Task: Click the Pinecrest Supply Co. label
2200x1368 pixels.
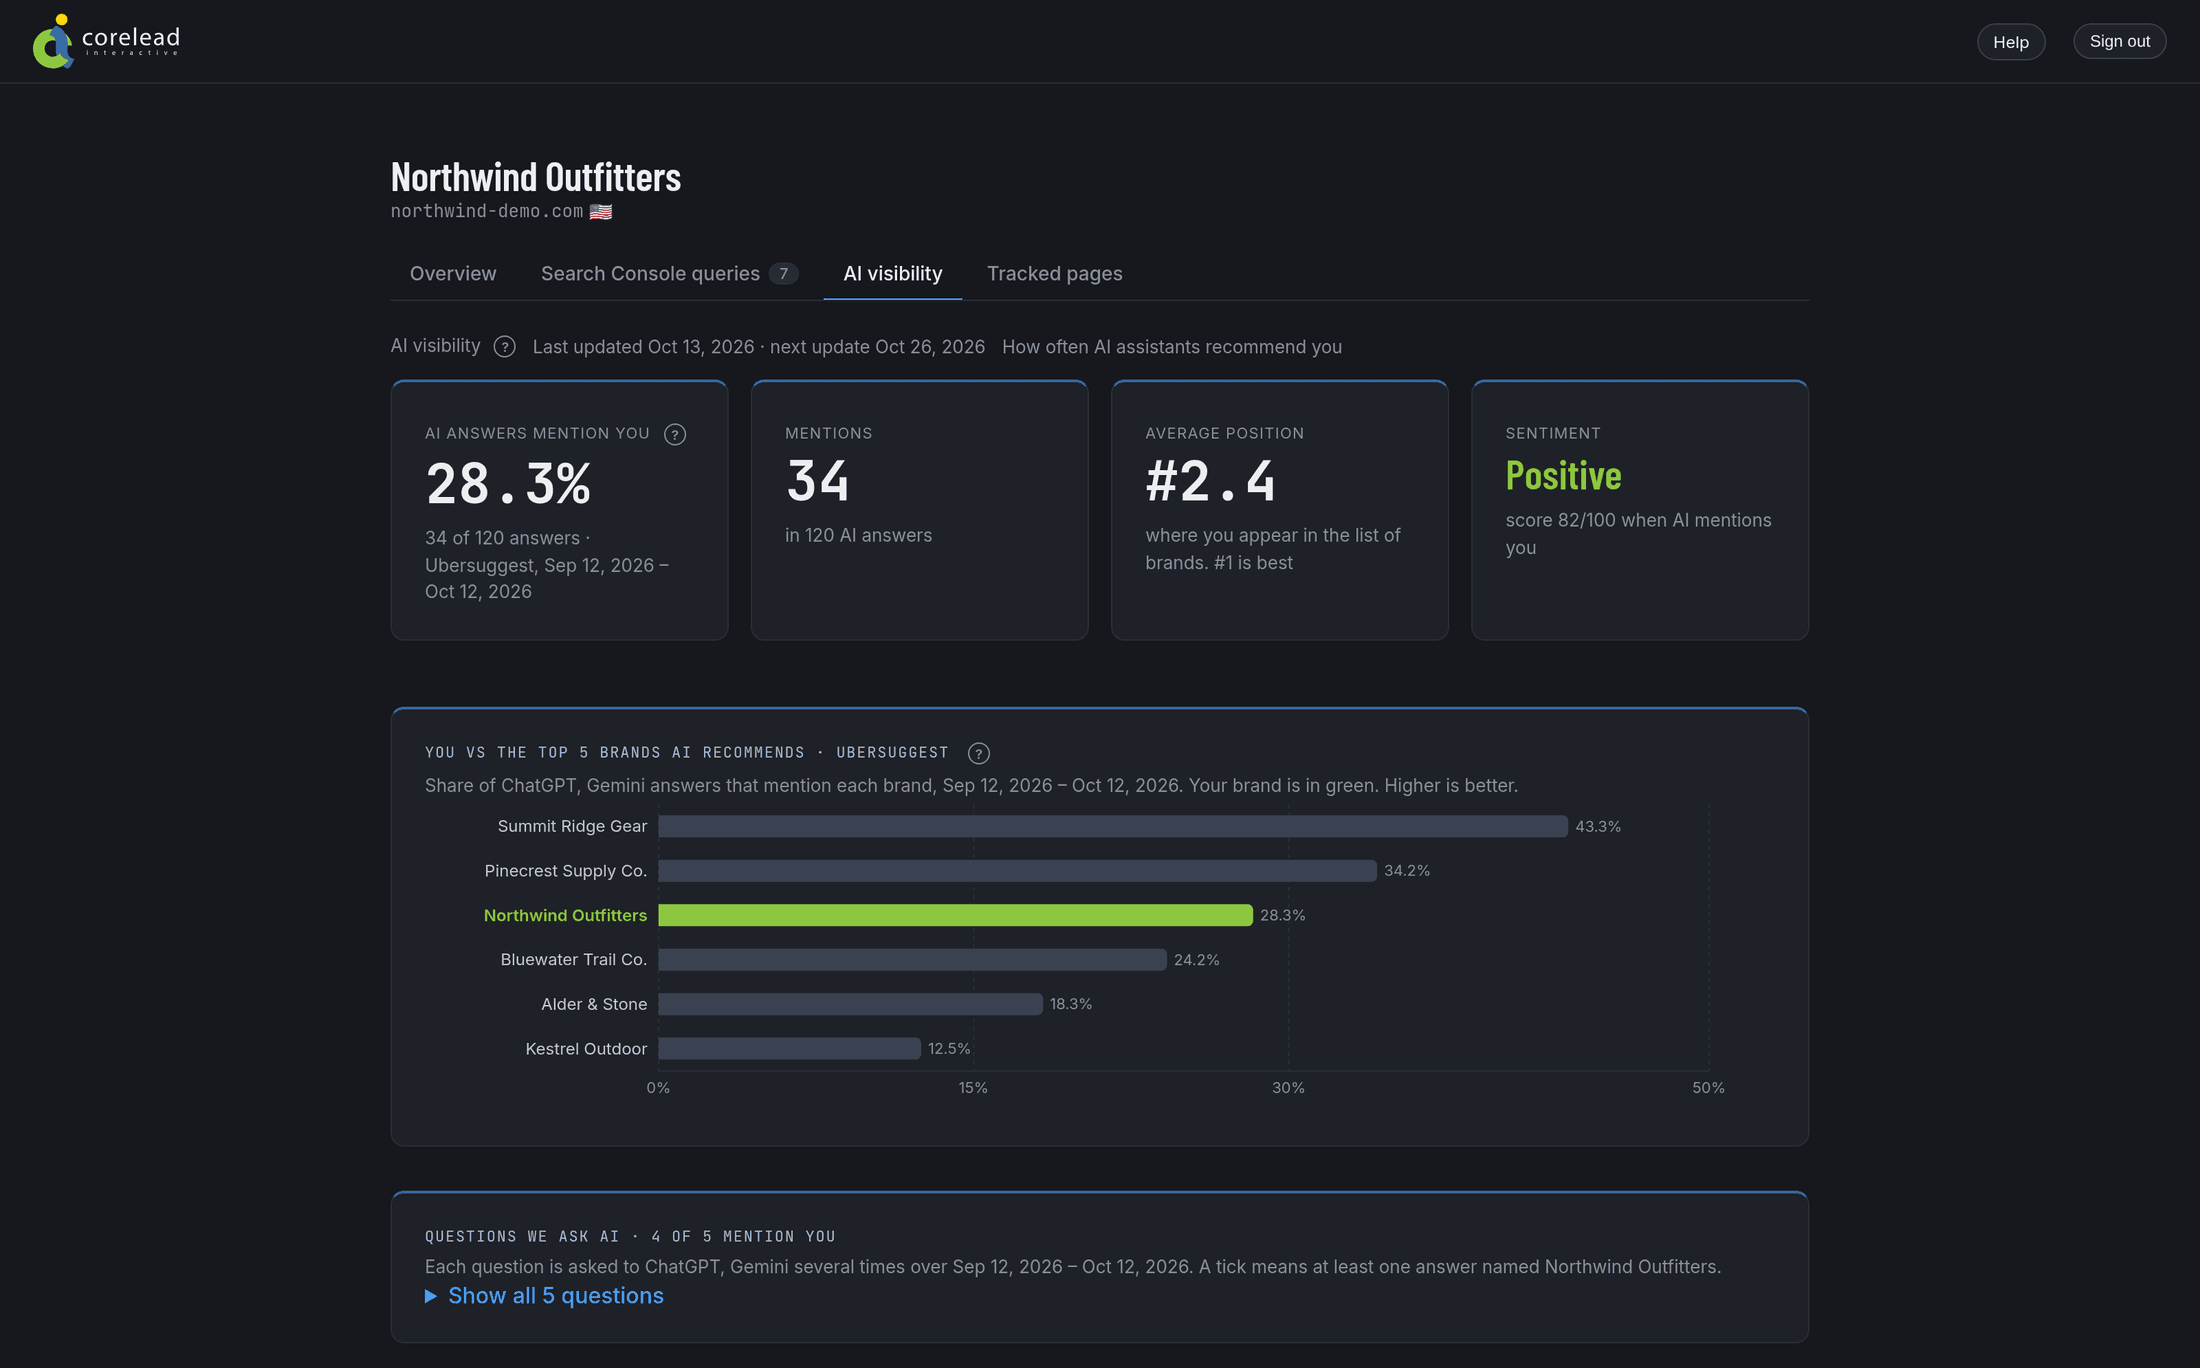Action: click(x=566, y=871)
